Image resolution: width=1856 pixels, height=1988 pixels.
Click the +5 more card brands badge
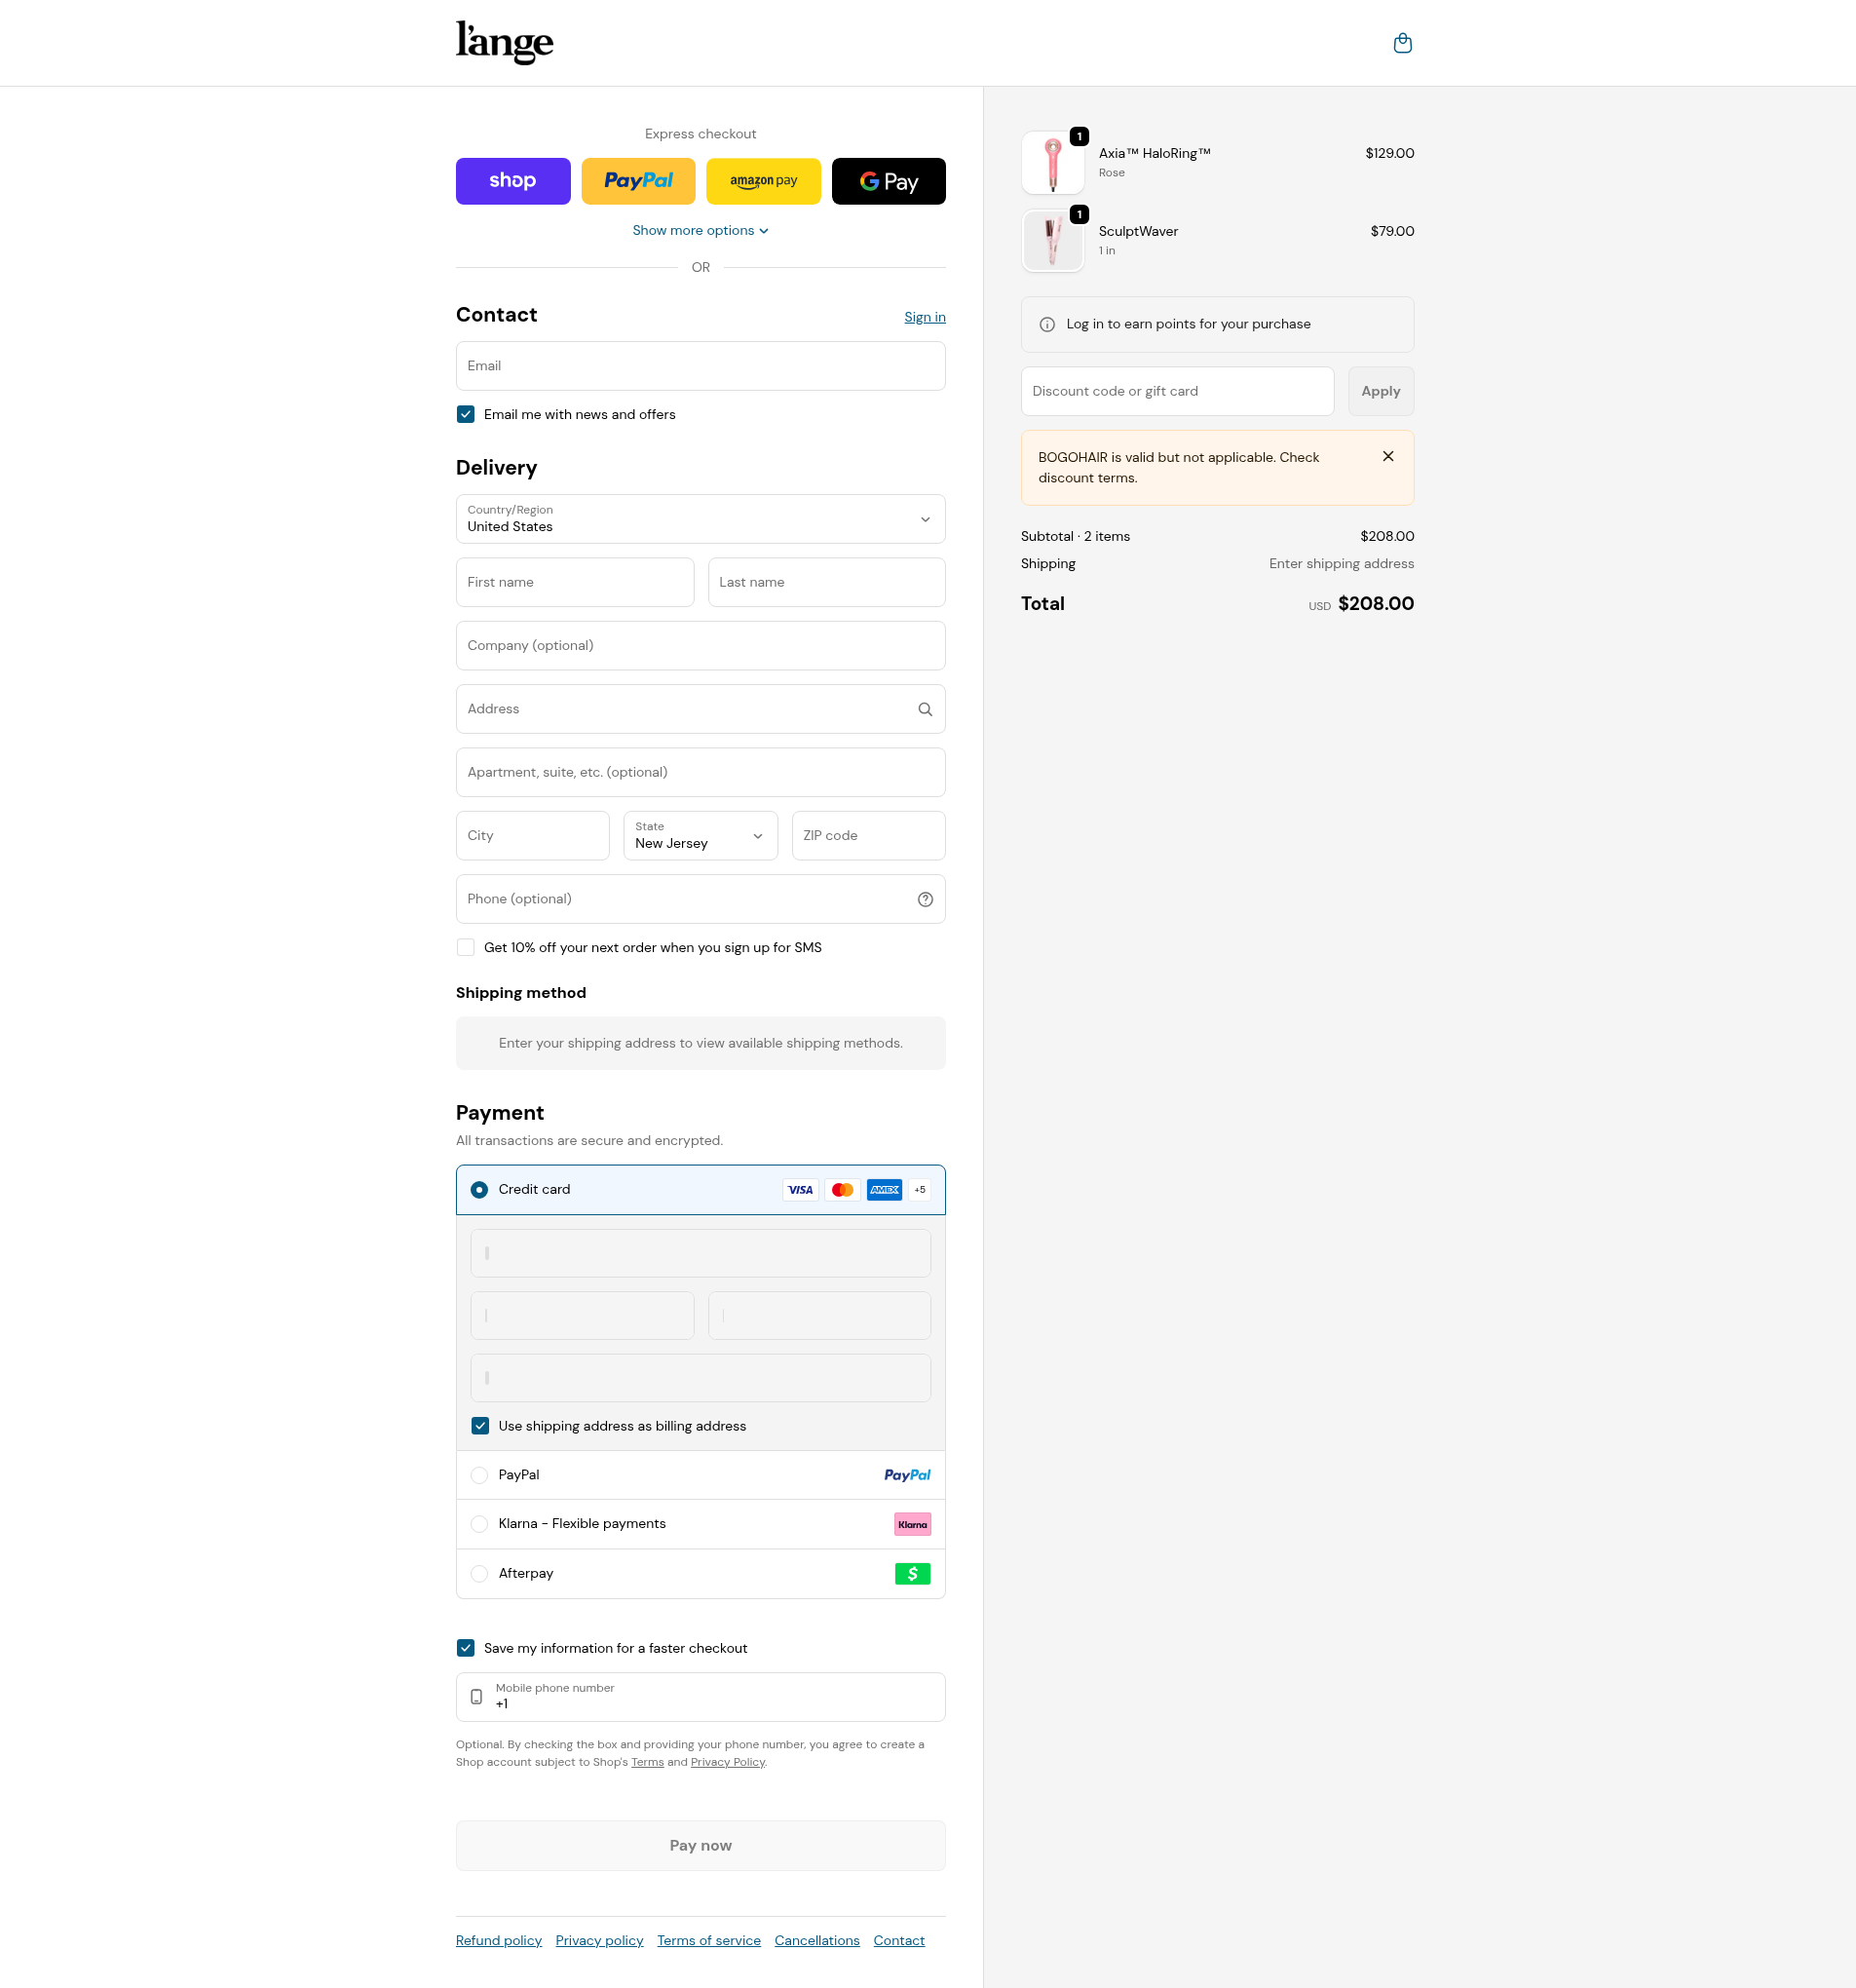tap(919, 1189)
